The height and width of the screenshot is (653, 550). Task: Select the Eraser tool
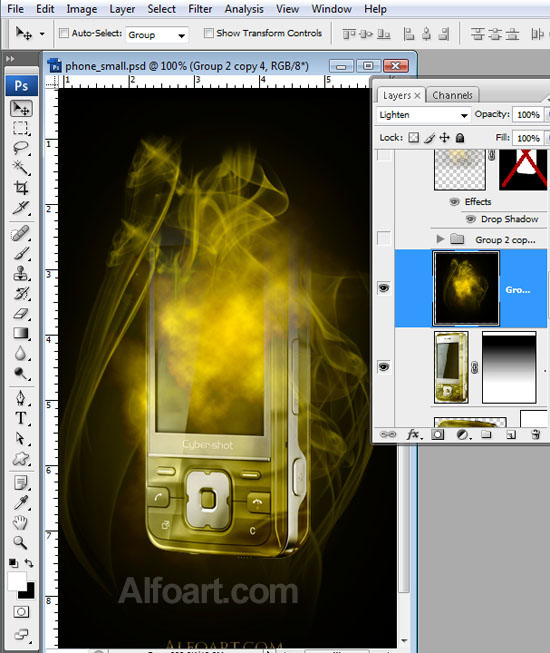pyautogui.click(x=21, y=313)
